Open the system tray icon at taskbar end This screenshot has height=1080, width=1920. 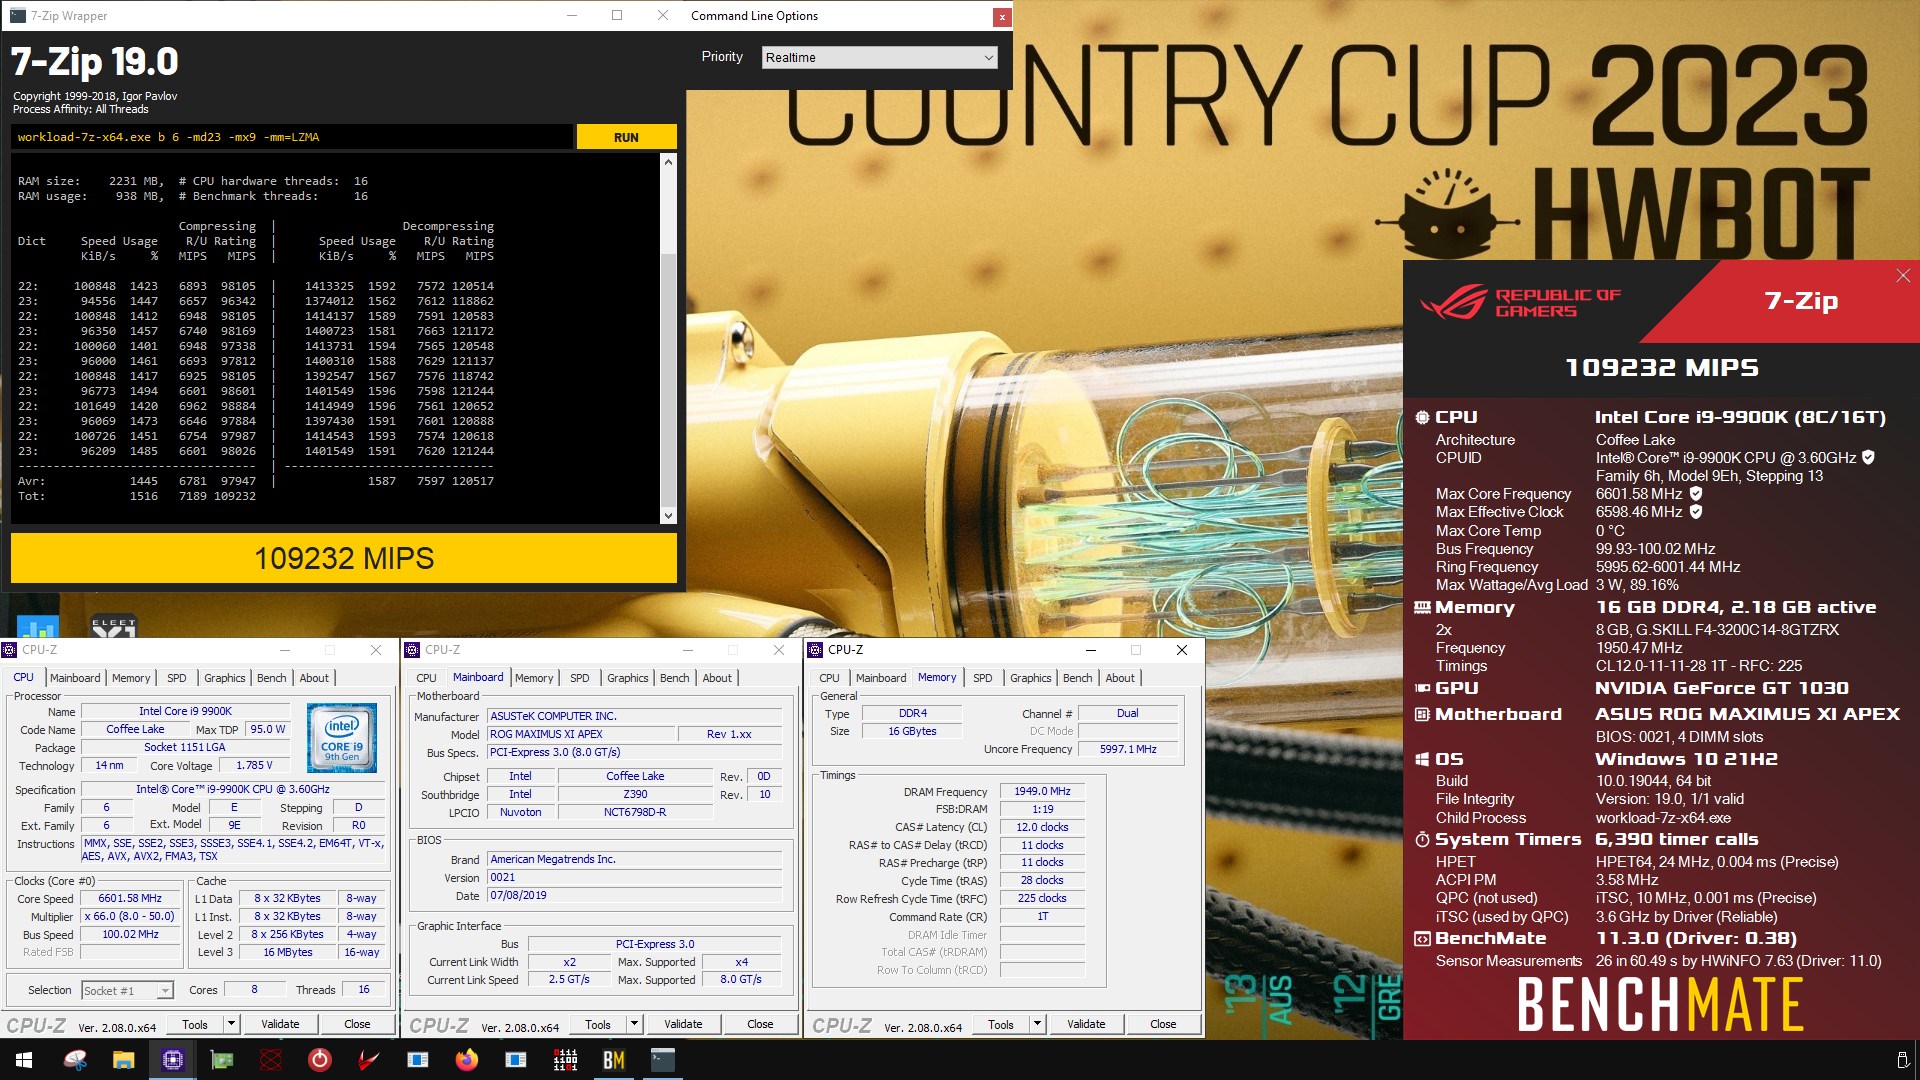(1902, 1060)
